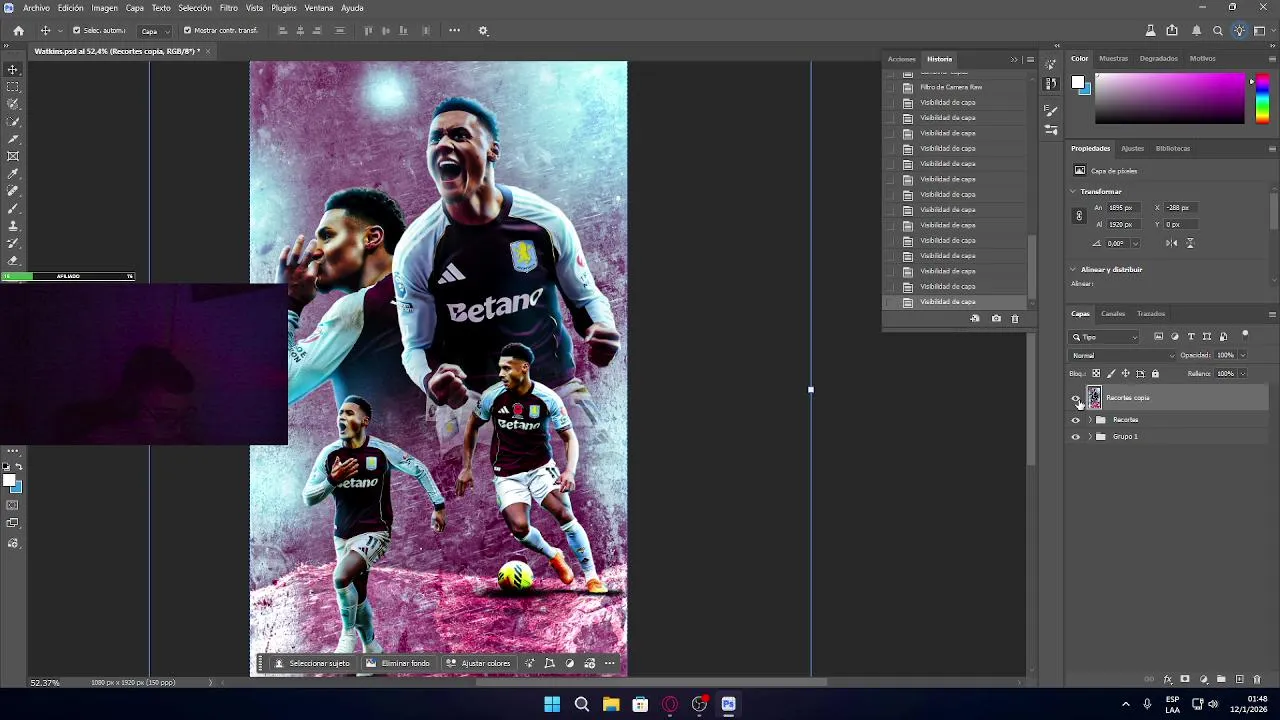Toggle layer filter on/off switch
The image size is (1280, 720).
(1245, 335)
